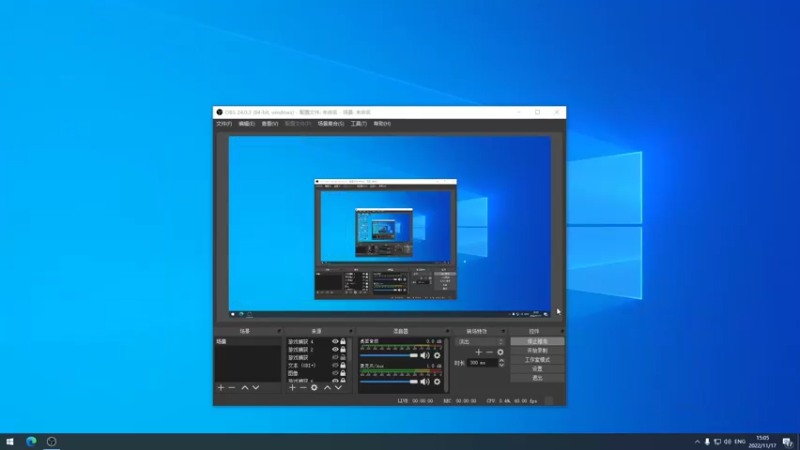Show the 图像 source with eye icon
800x450 pixels.
click(335, 373)
